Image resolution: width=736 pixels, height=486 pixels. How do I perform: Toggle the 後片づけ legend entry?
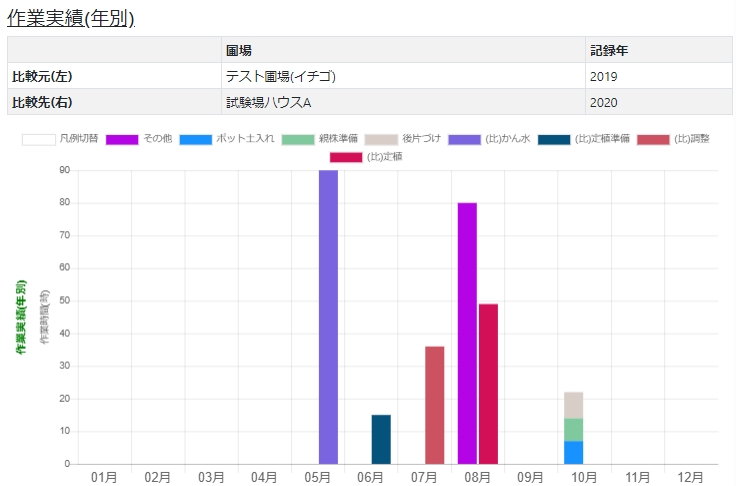tap(381, 139)
